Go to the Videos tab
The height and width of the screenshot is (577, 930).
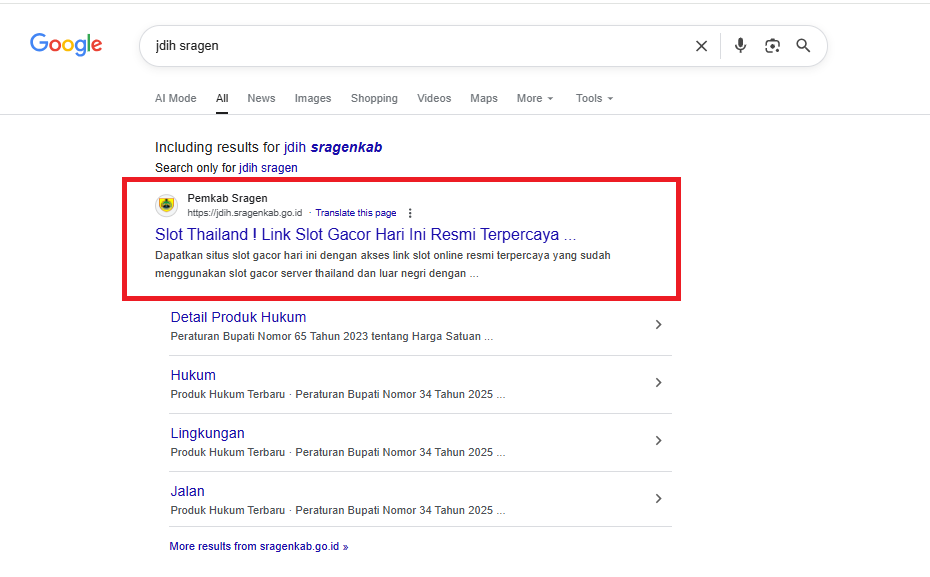(434, 98)
